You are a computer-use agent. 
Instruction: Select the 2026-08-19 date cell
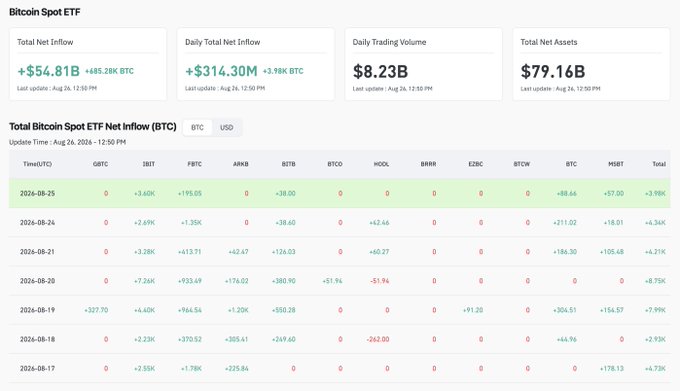click(37, 310)
